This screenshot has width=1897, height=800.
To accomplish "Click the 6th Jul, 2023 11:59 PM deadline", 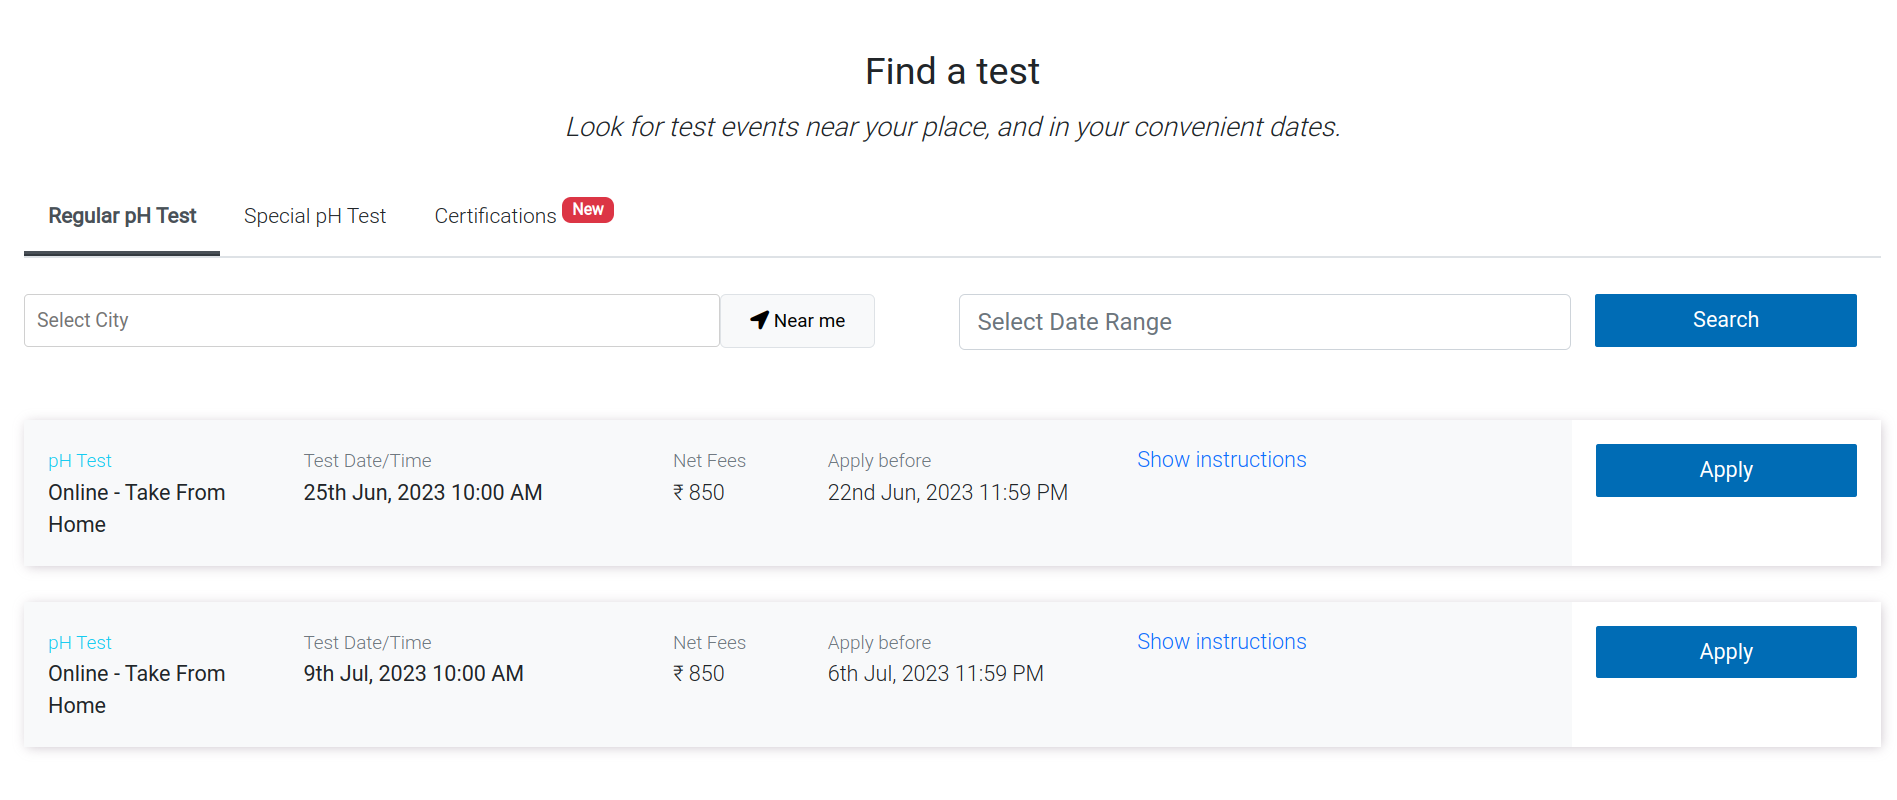I will (935, 674).
